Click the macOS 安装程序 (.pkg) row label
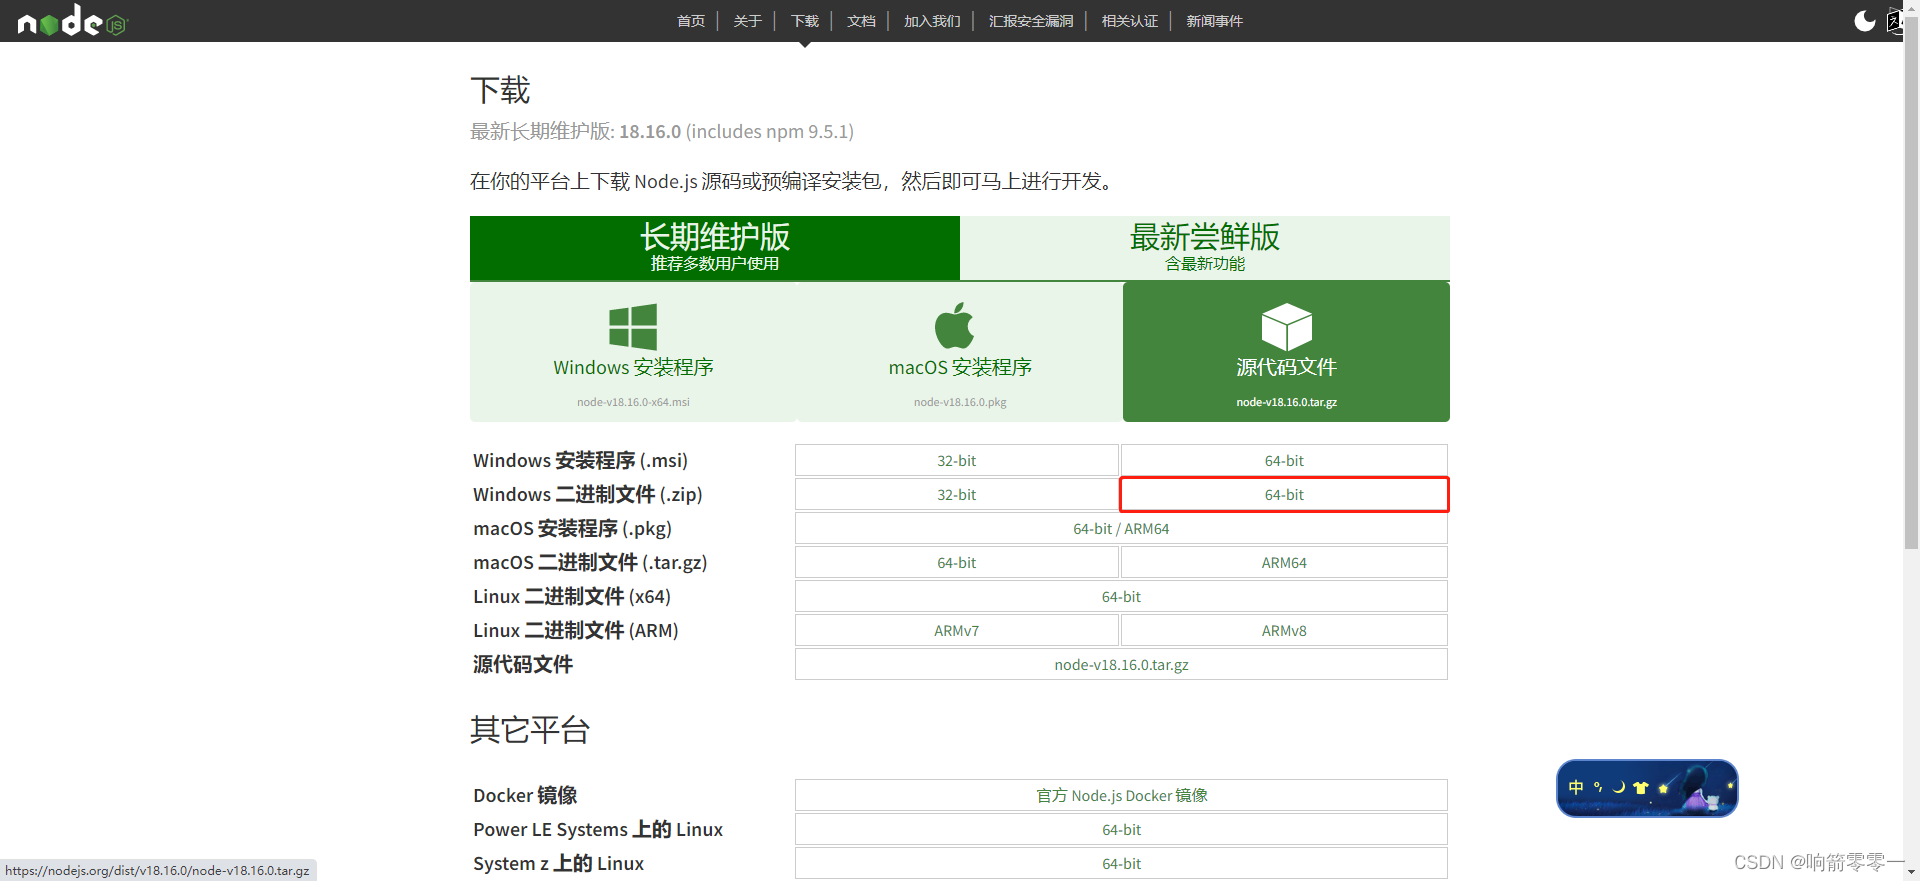The width and height of the screenshot is (1920, 881). point(573,529)
